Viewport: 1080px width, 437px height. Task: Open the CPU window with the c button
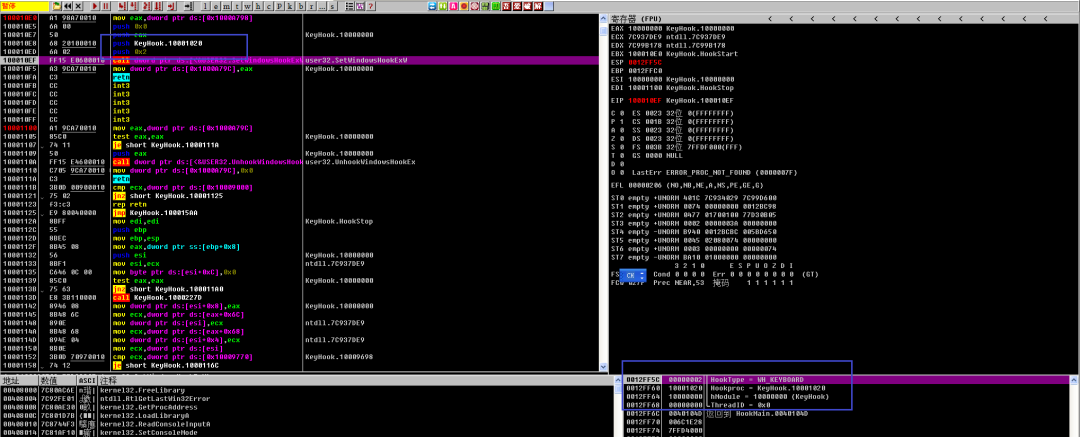[269, 6]
